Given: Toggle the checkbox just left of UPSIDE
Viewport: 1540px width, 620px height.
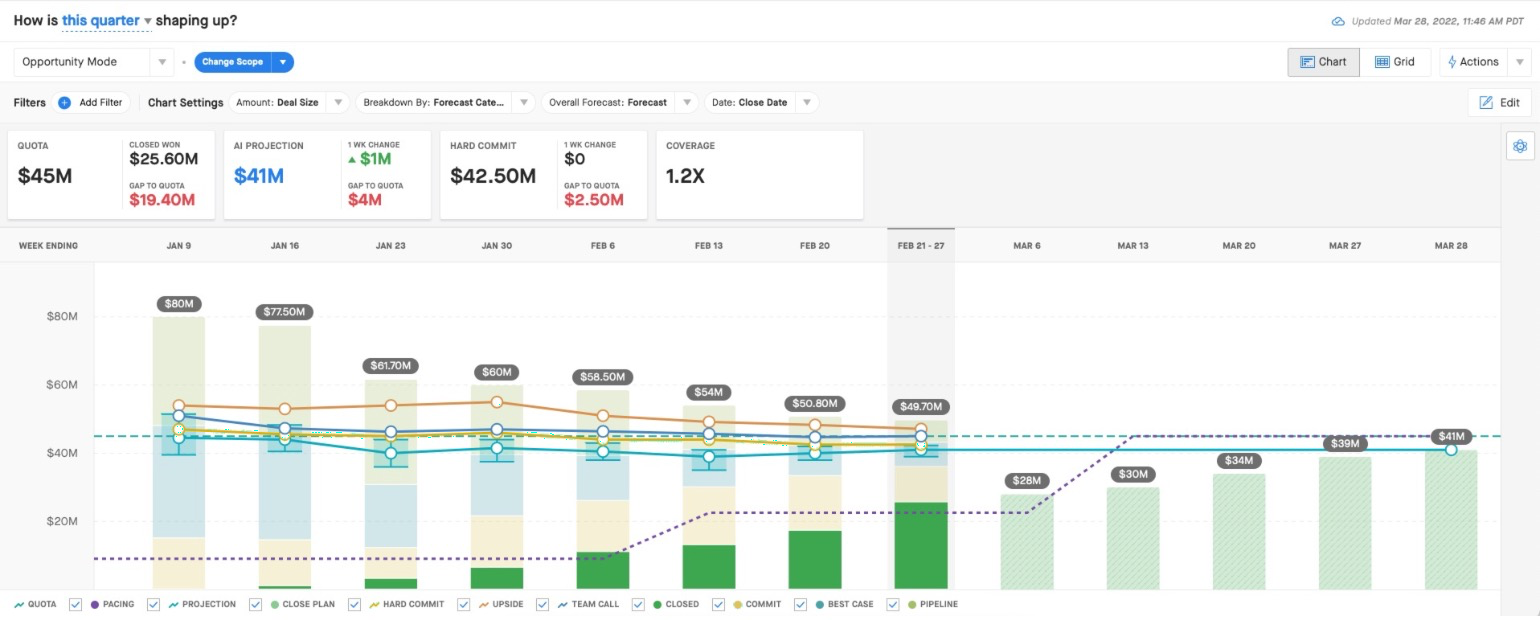Looking at the screenshot, I should pos(464,604).
